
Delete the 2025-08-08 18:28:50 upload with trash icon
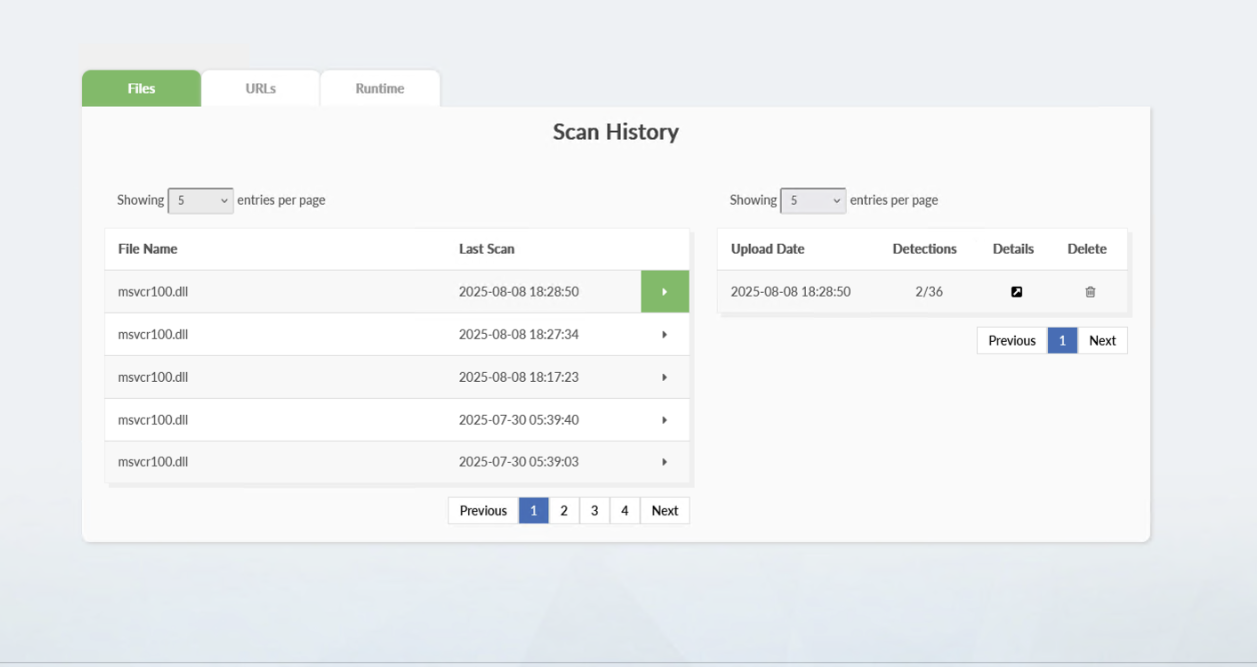pyautogui.click(x=1090, y=292)
